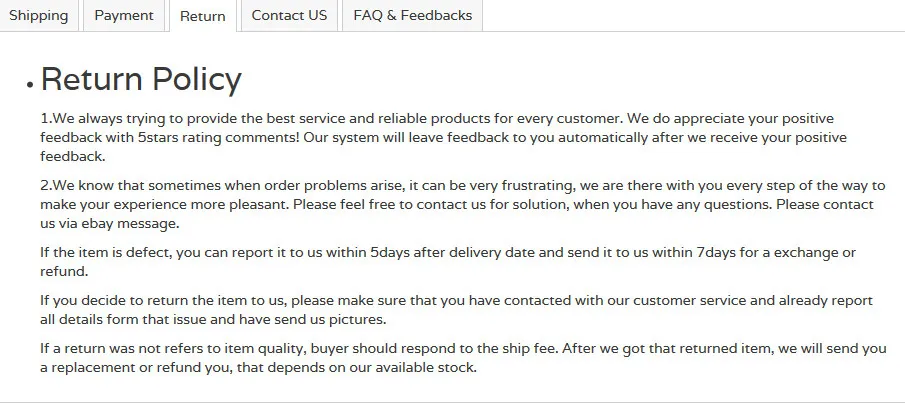
Task: Select the Return tab
Action: coord(203,16)
